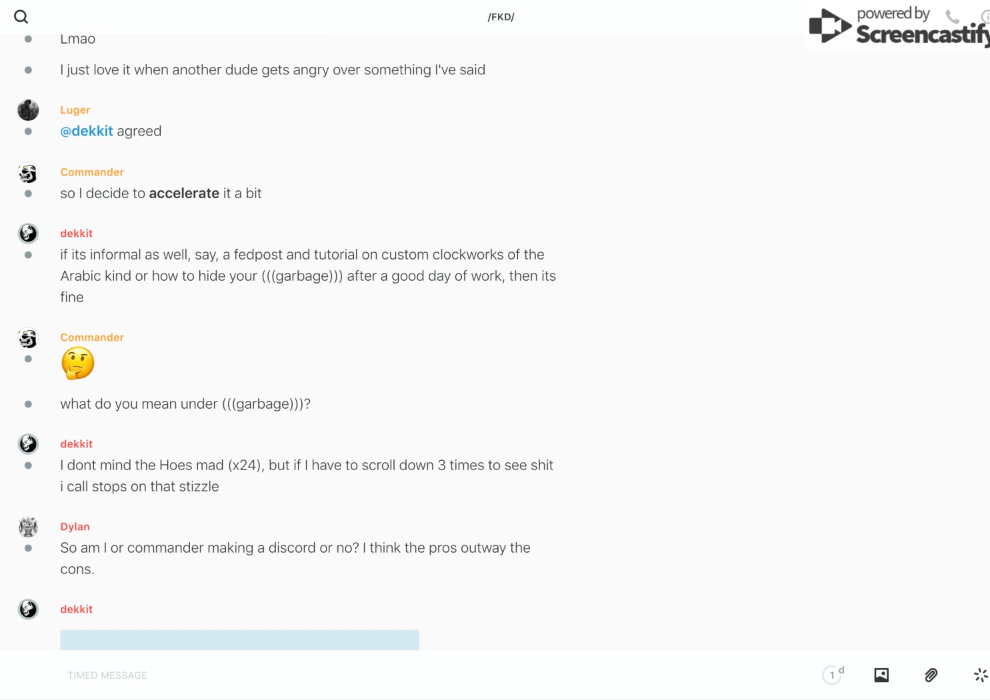Open Dylan's profile avatar

point(28,527)
